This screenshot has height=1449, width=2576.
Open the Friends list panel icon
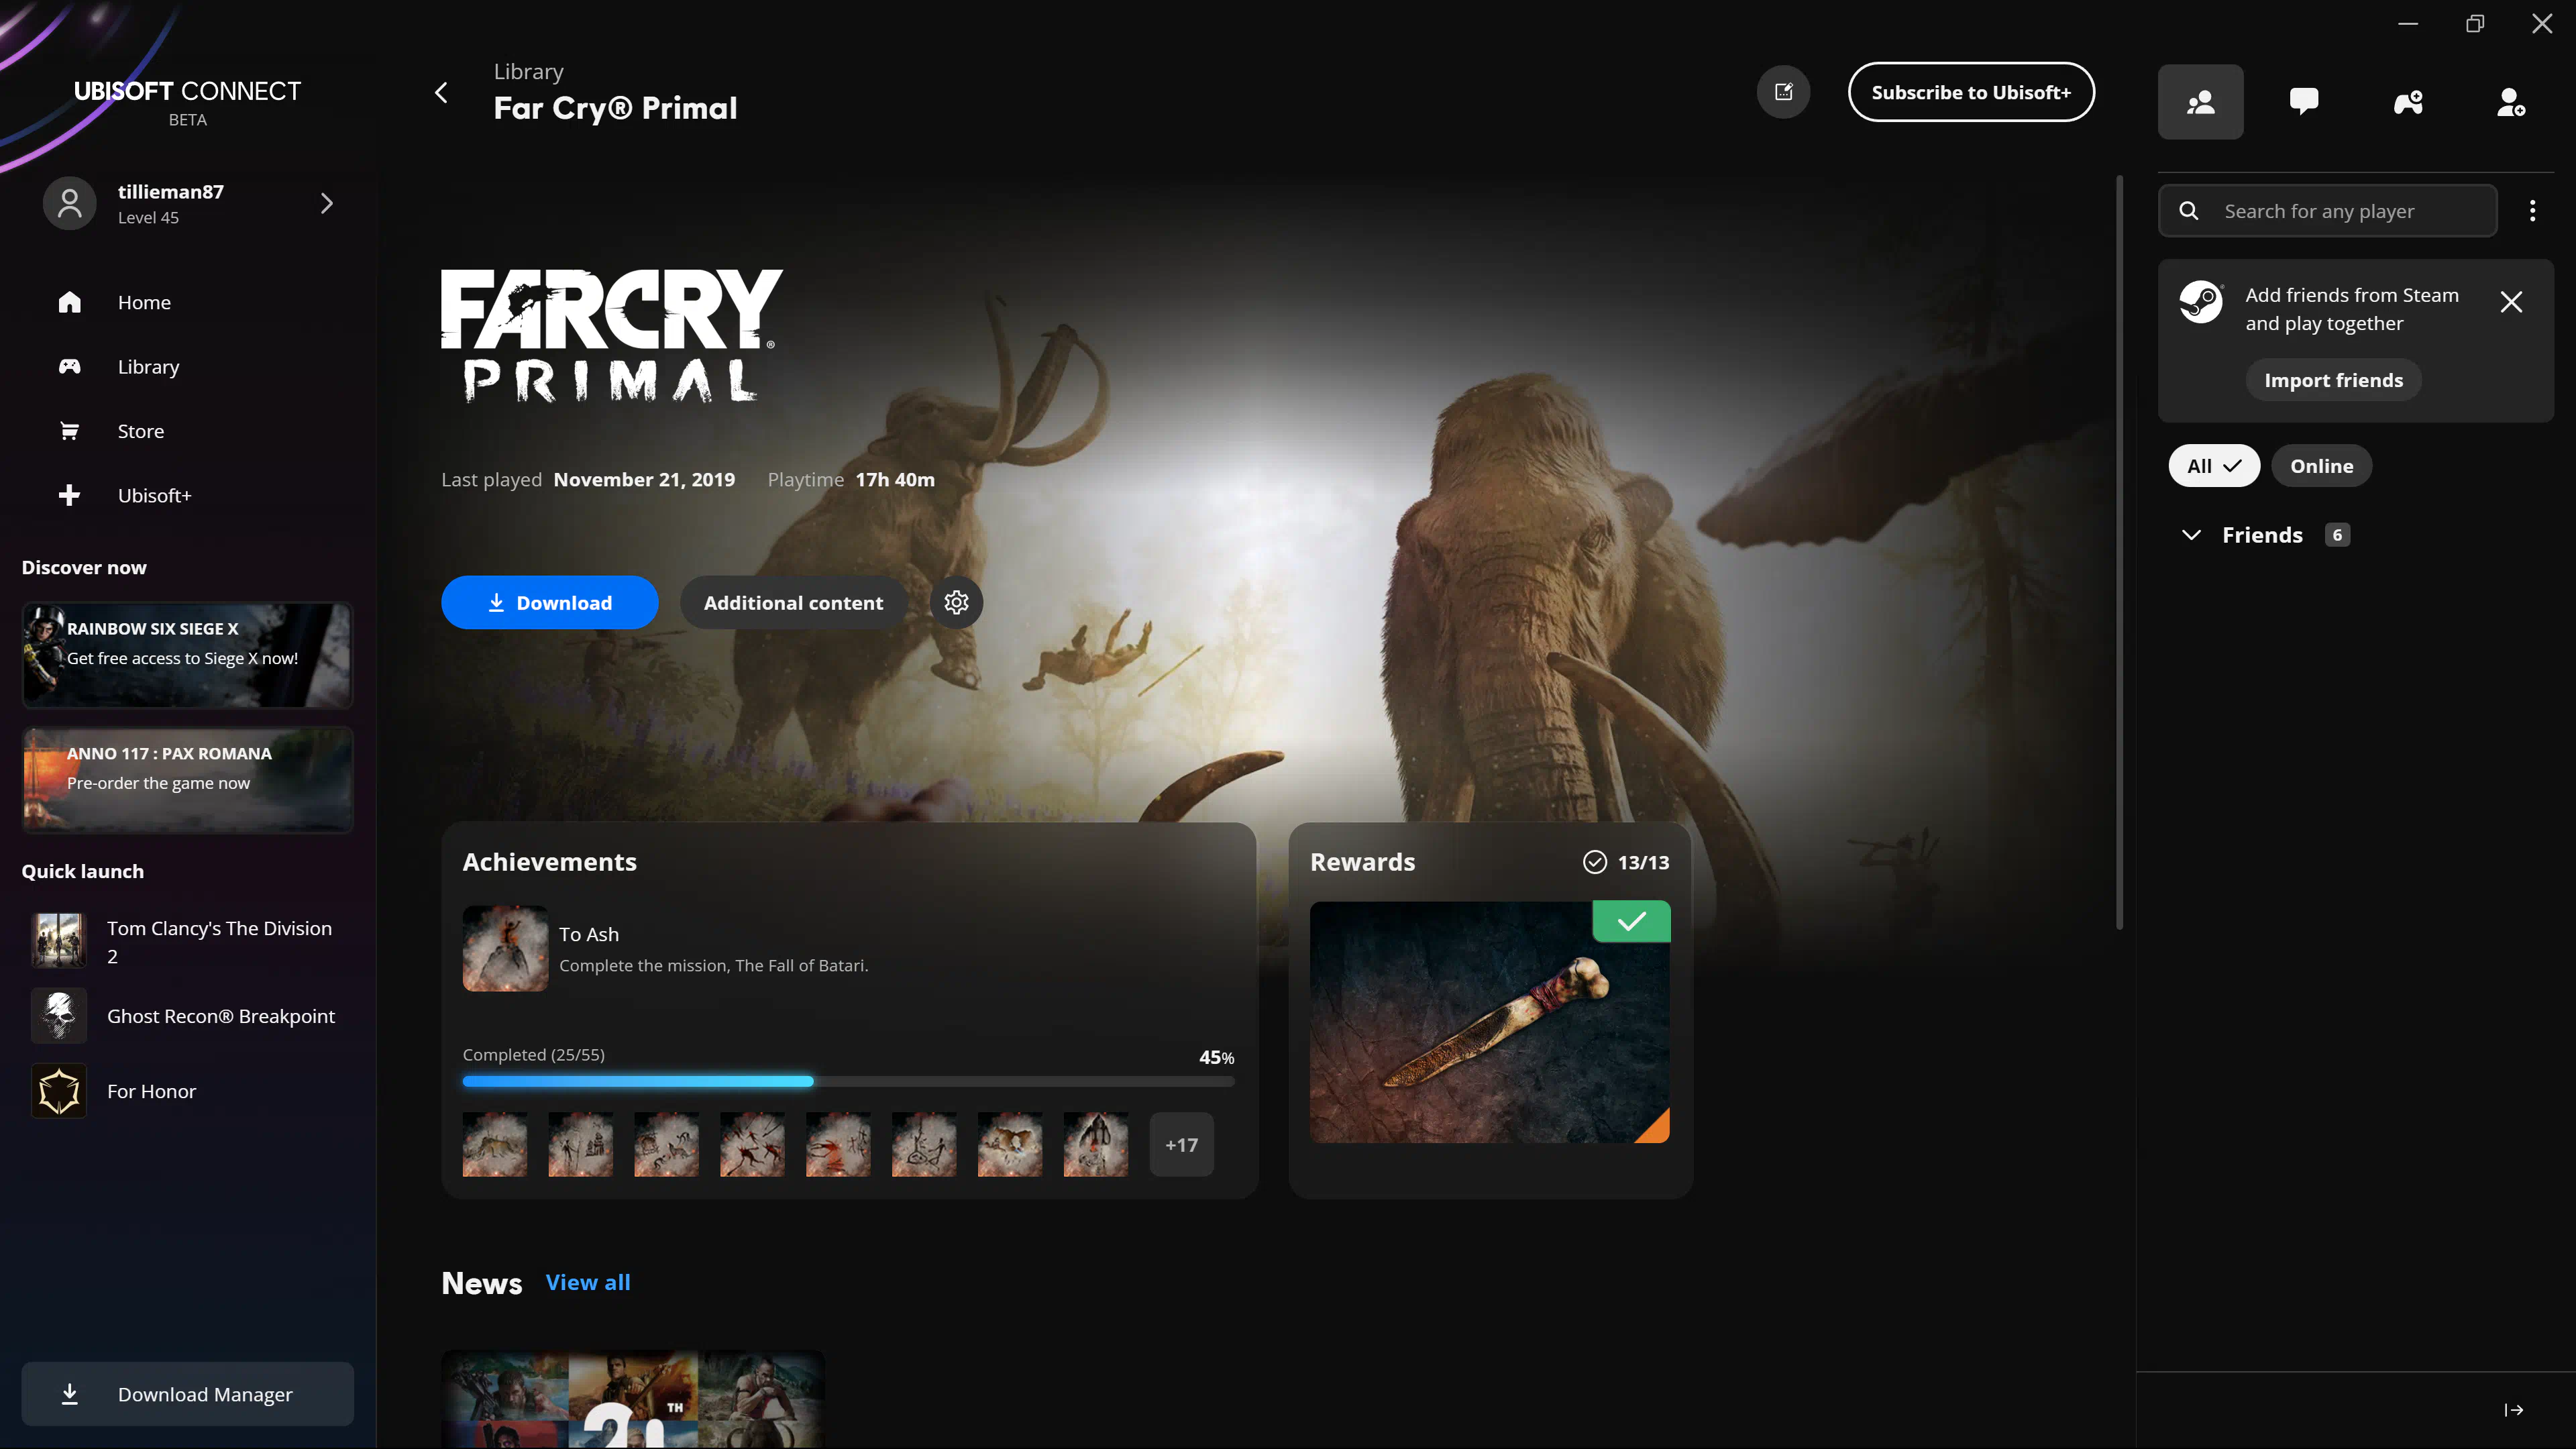click(x=2200, y=102)
